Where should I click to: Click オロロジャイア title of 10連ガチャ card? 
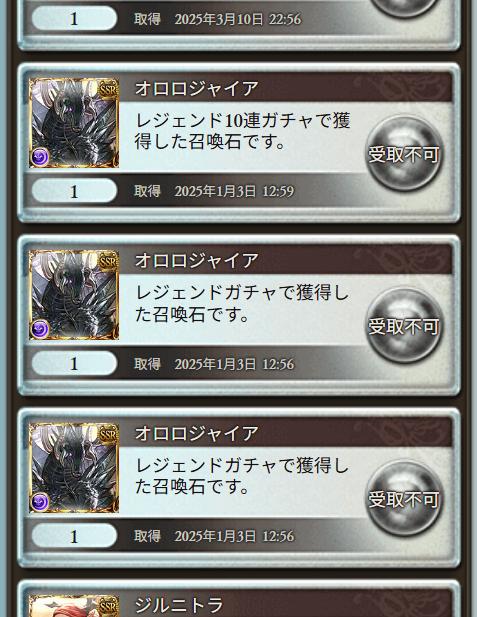pos(196,88)
